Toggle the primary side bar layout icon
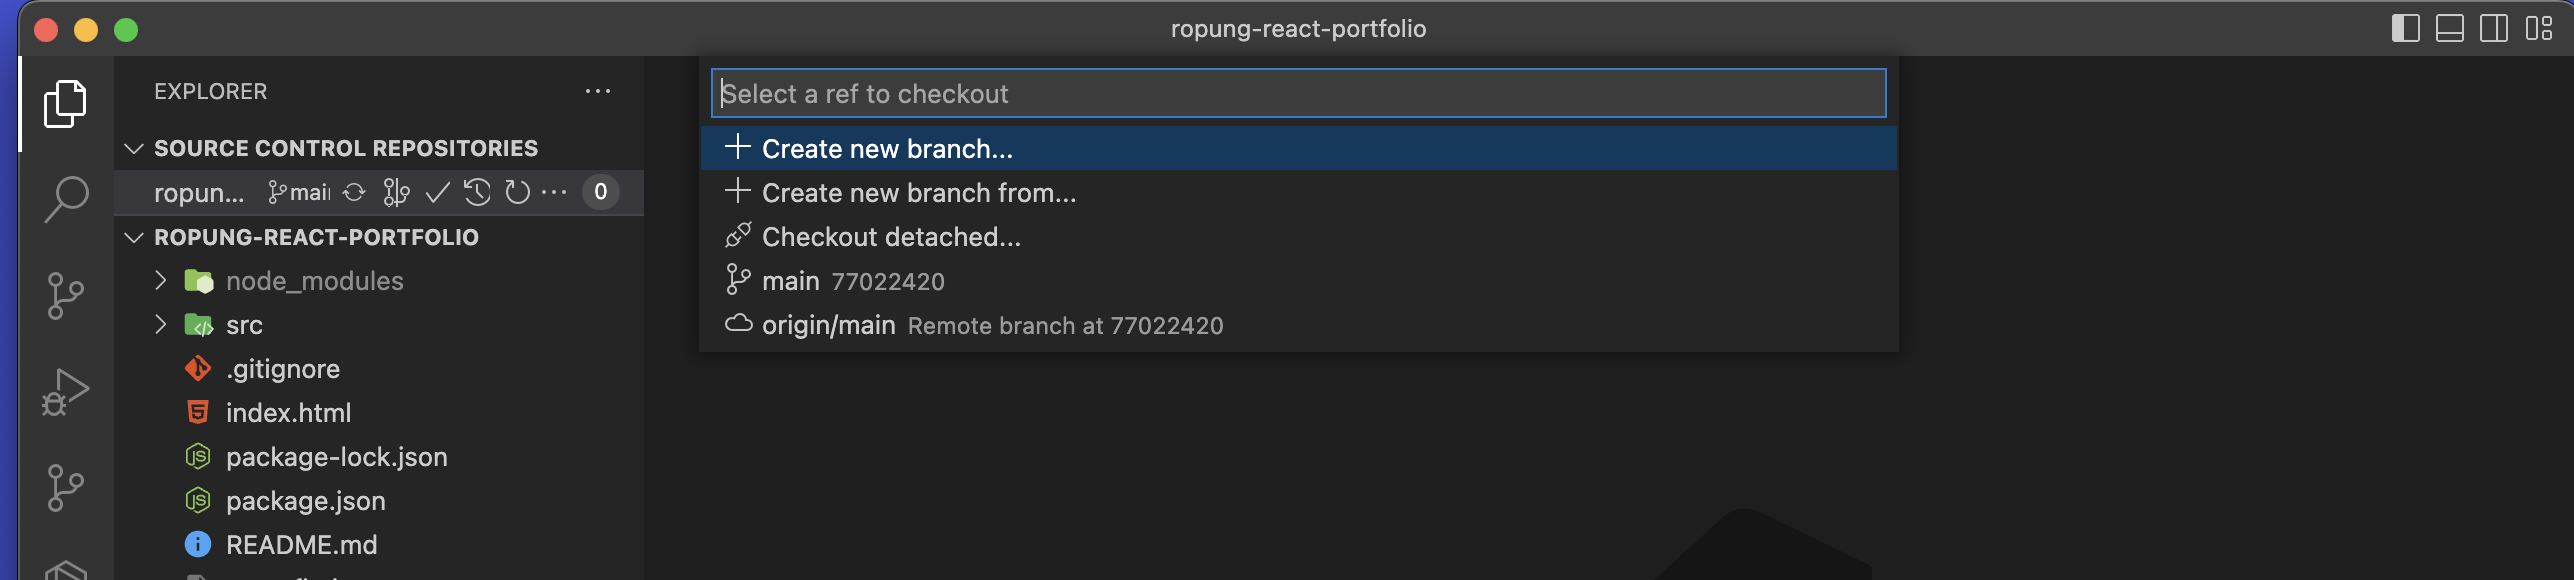The image size is (2574, 580). point(2405,28)
